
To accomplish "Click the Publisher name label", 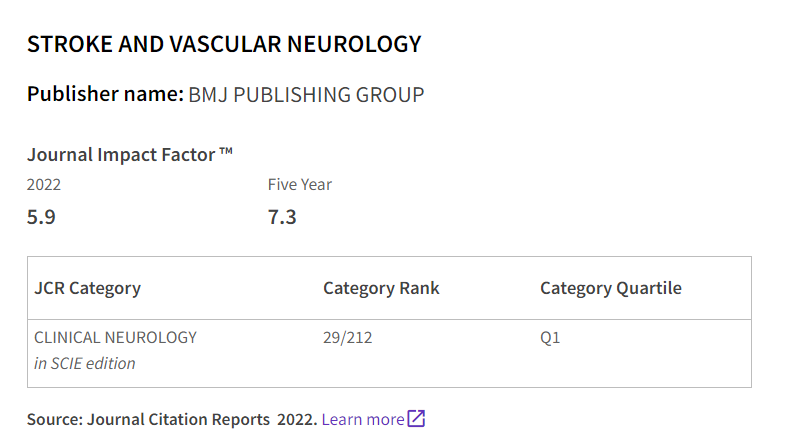I will [x=105, y=95].
